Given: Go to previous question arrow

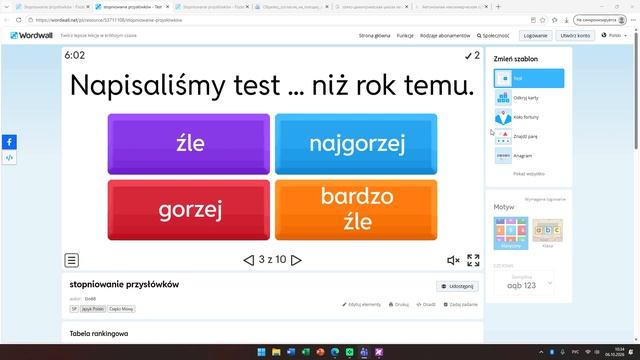Looking at the screenshot, I should 249,260.
